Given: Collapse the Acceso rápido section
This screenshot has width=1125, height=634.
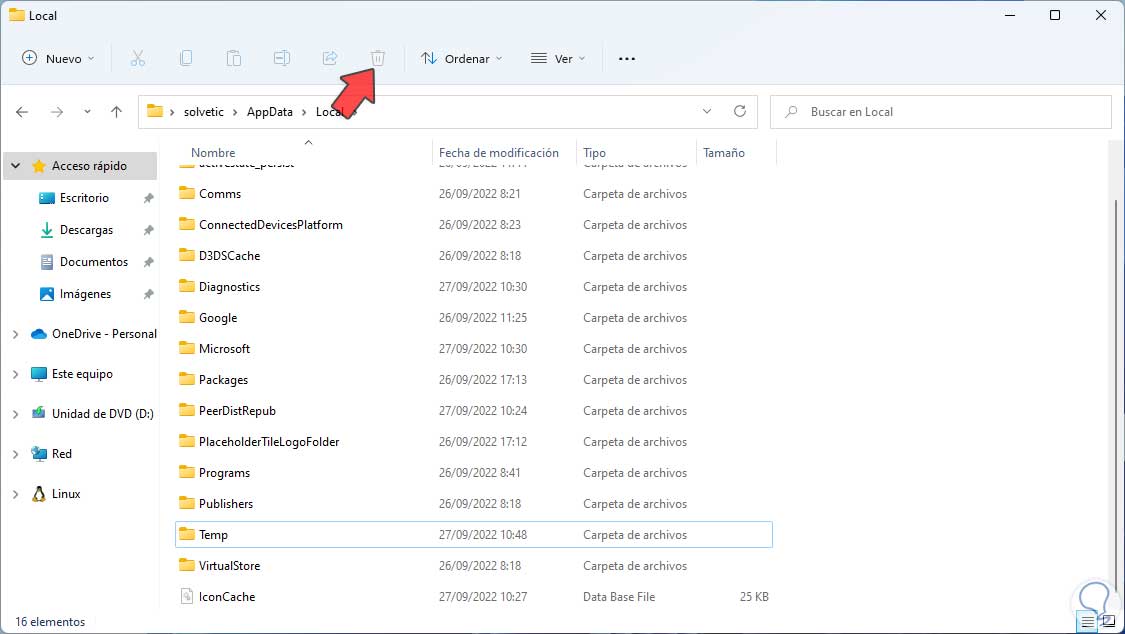Looking at the screenshot, I should (16, 166).
